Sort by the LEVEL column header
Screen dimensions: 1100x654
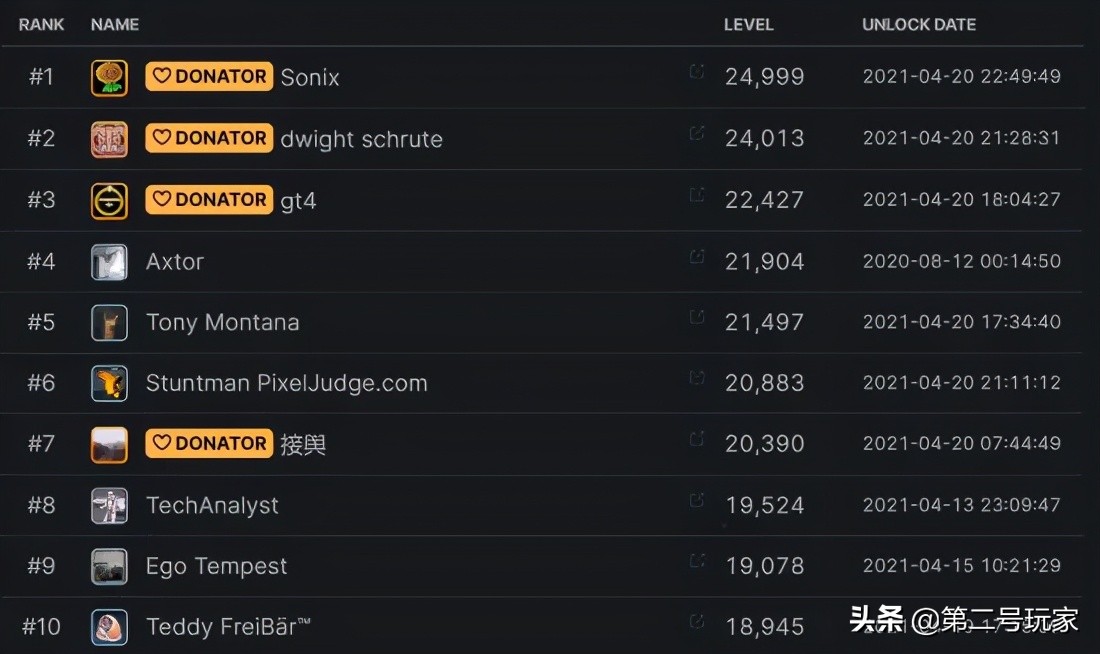(x=748, y=24)
